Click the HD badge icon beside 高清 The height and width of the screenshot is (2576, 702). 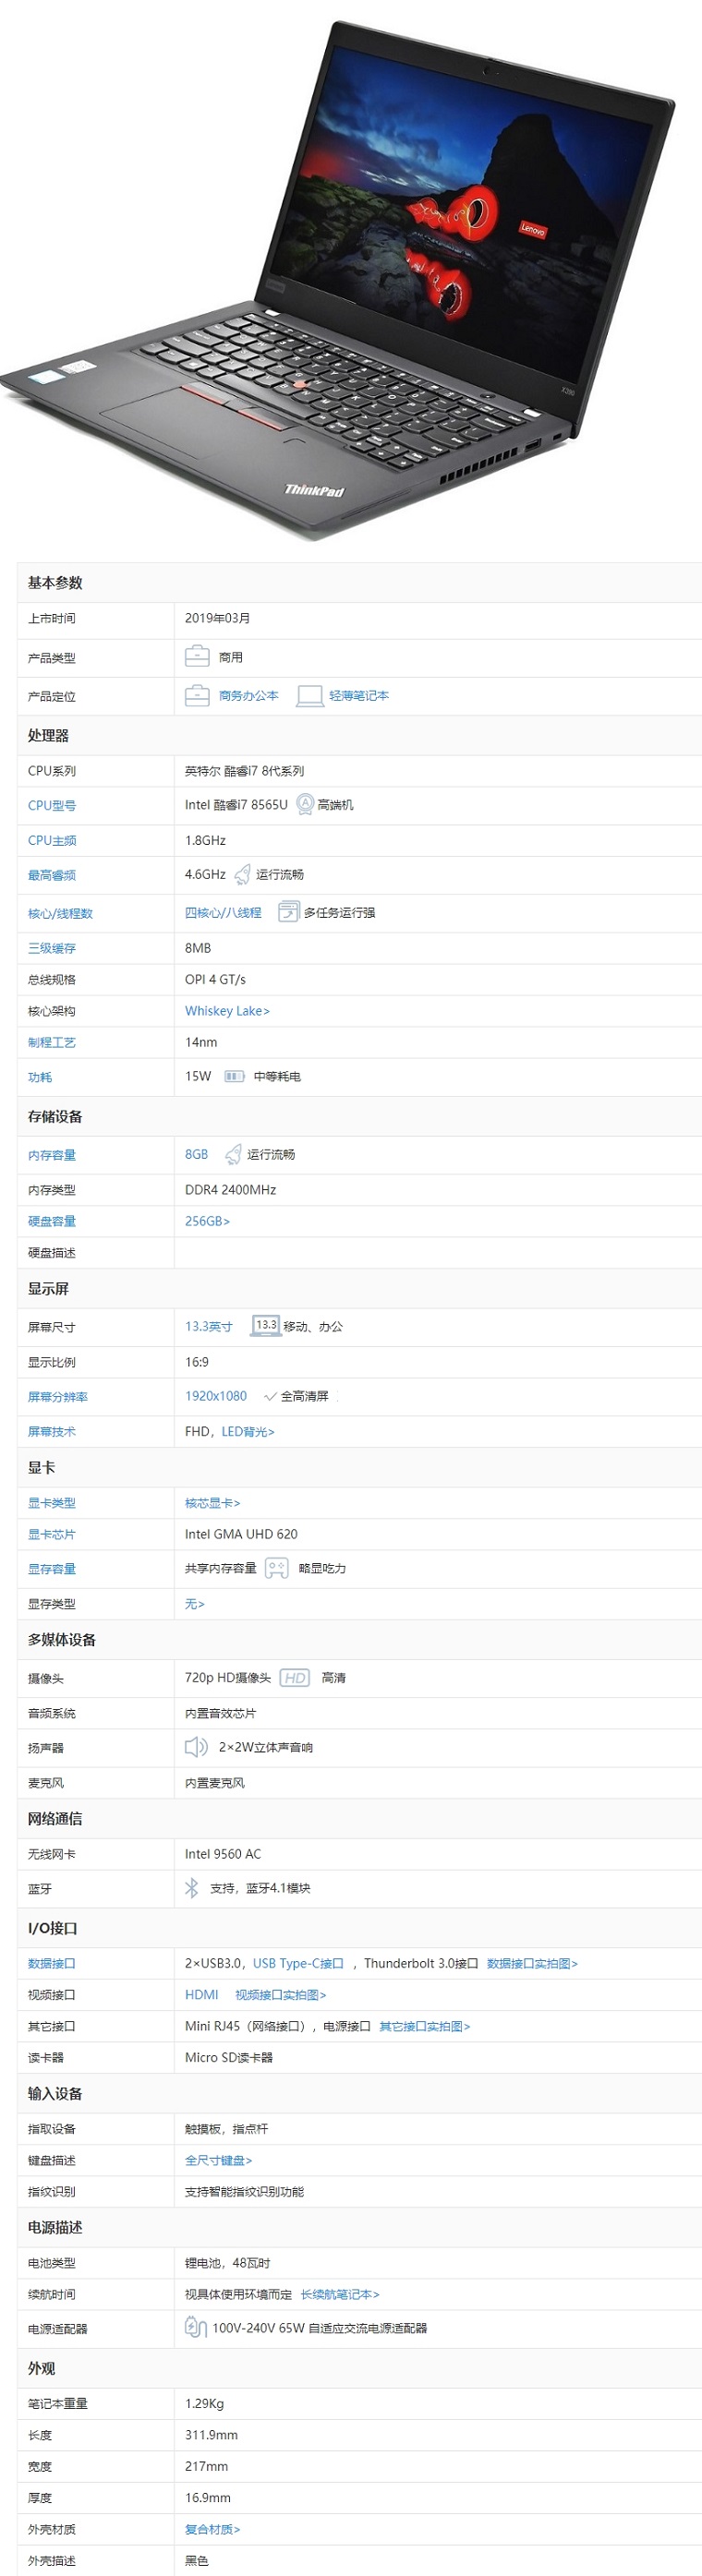[294, 1678]
